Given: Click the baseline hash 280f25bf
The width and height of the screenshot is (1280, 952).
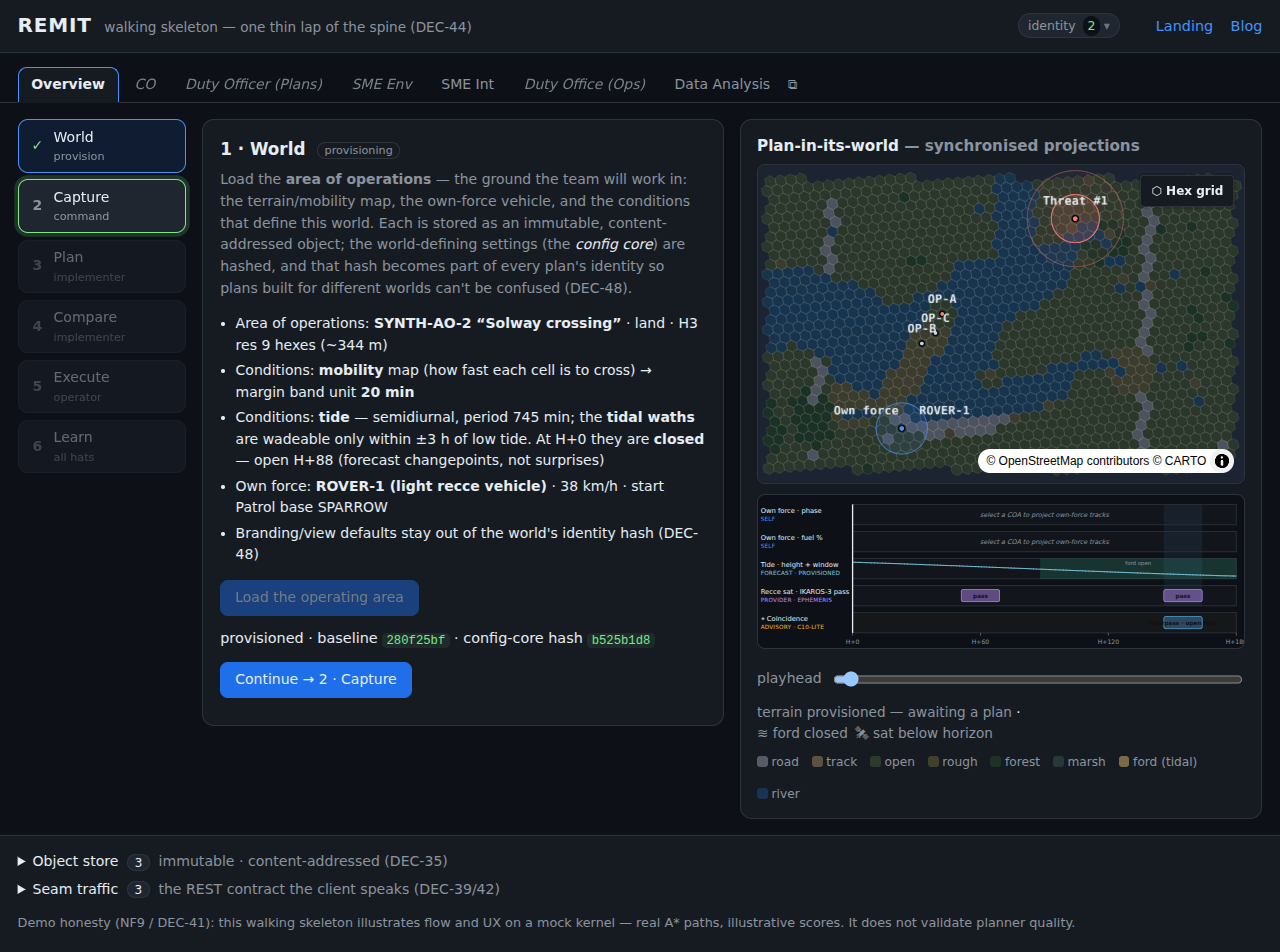Looking at the screenshot, I should (x=415, y=639).
